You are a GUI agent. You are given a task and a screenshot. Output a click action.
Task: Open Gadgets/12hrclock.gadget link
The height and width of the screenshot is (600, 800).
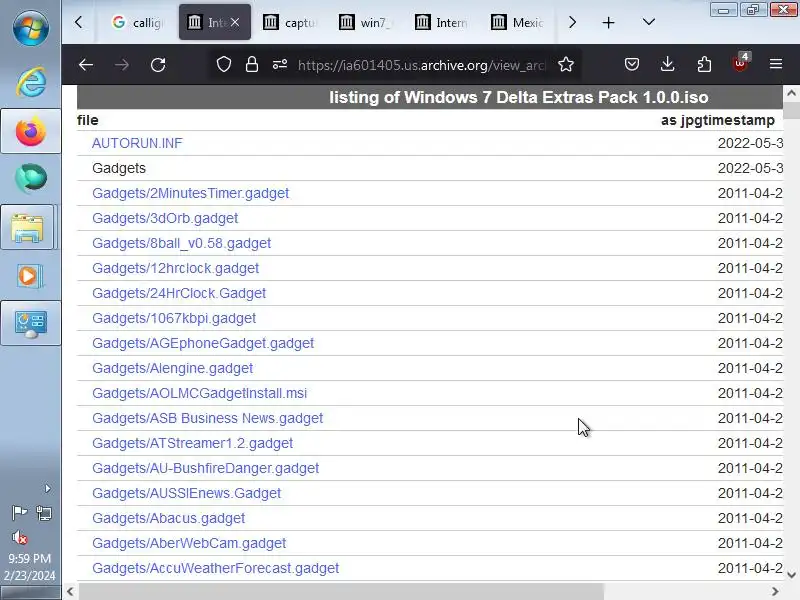coord(176,268)
